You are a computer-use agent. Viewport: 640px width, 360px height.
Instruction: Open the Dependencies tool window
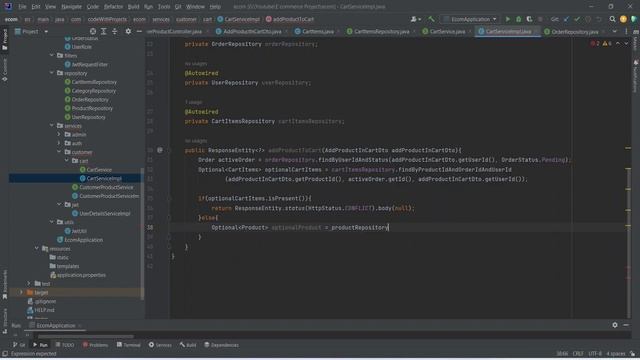(221, 345)
